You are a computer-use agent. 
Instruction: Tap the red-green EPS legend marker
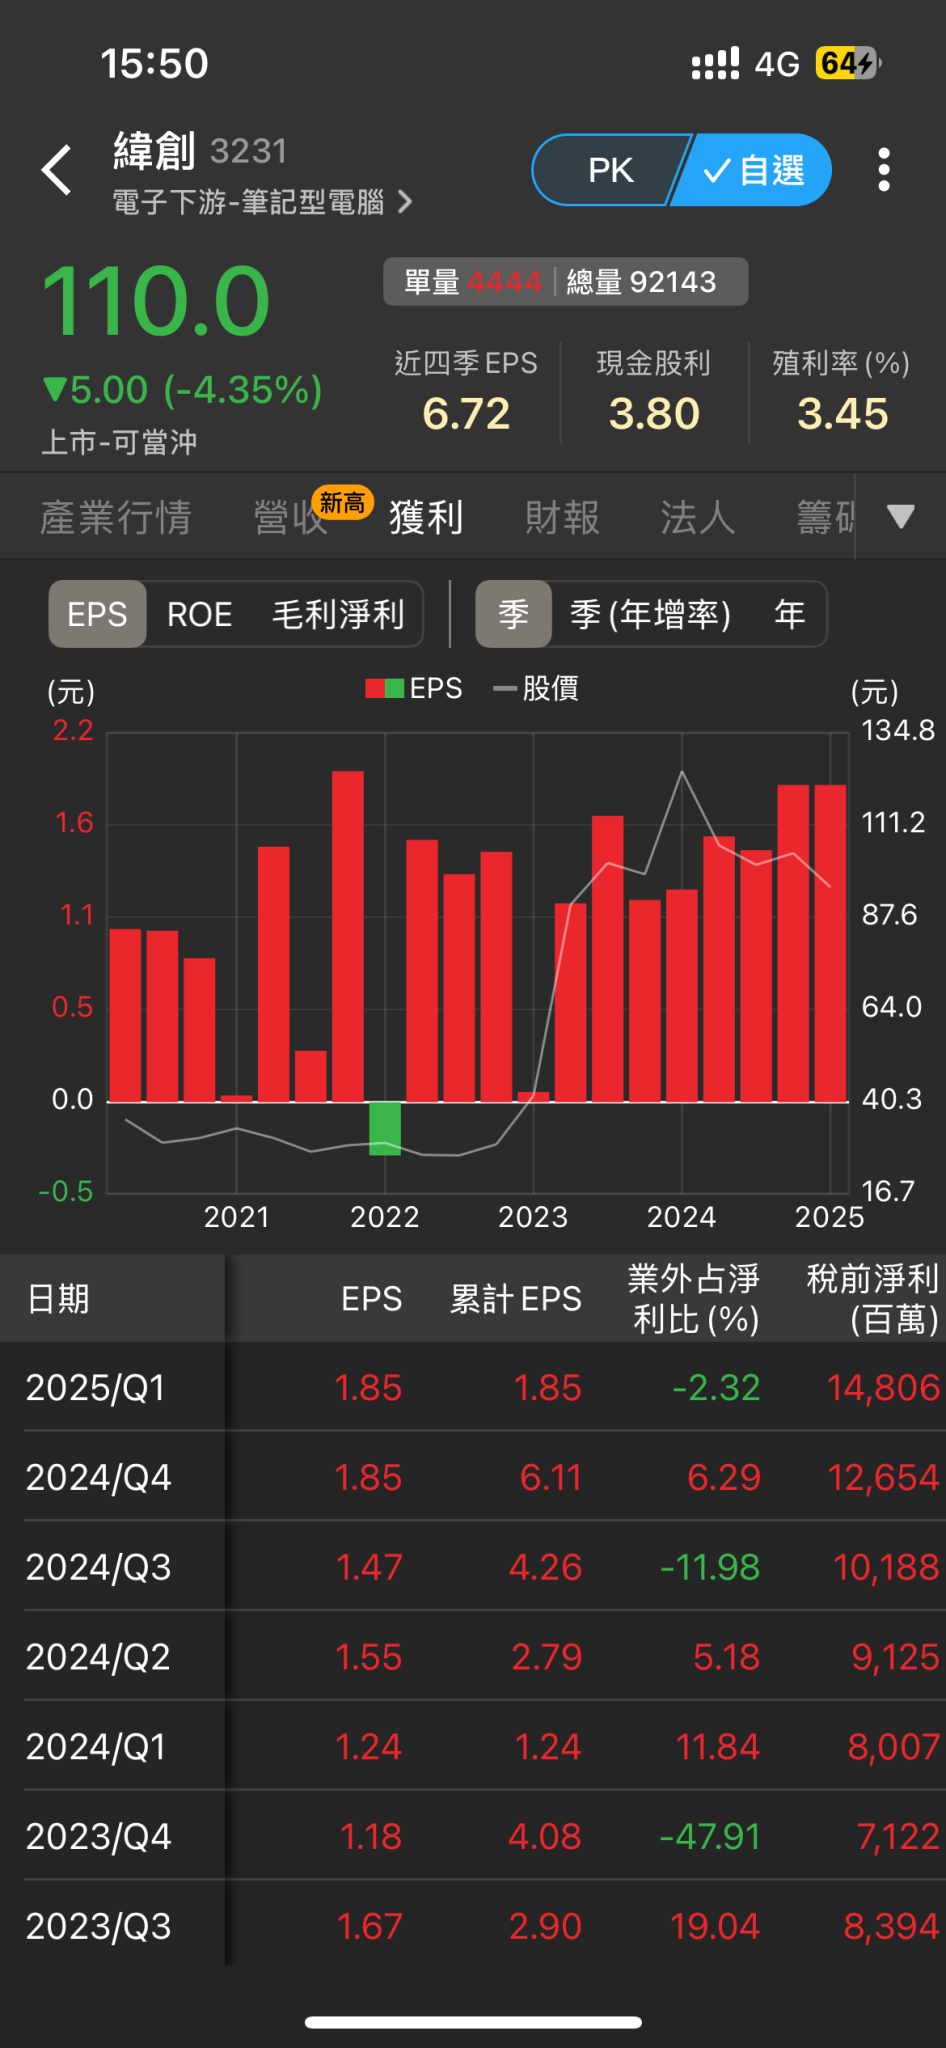pyautogui.click(x=384, y=688)
